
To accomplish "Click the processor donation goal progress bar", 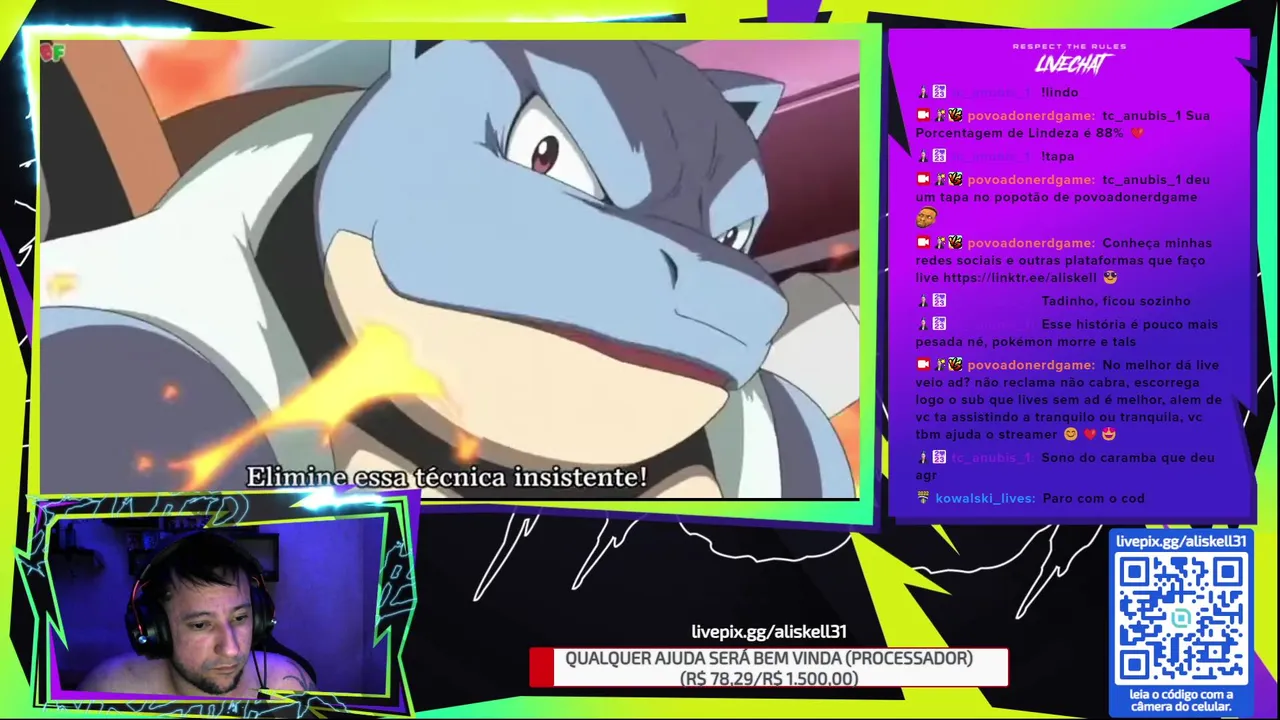I will (769, 668).
